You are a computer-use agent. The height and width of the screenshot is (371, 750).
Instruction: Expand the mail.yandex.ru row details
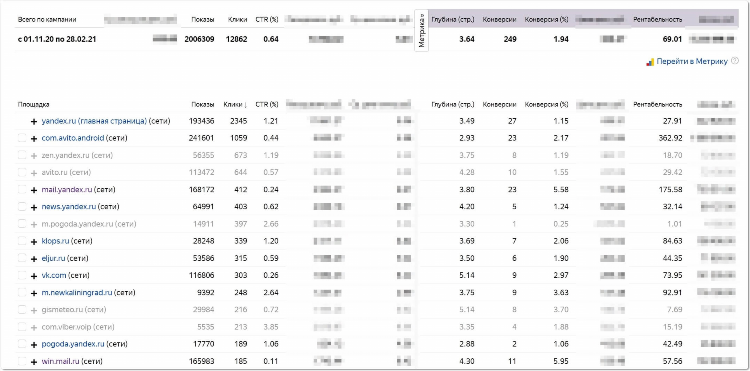34,190
